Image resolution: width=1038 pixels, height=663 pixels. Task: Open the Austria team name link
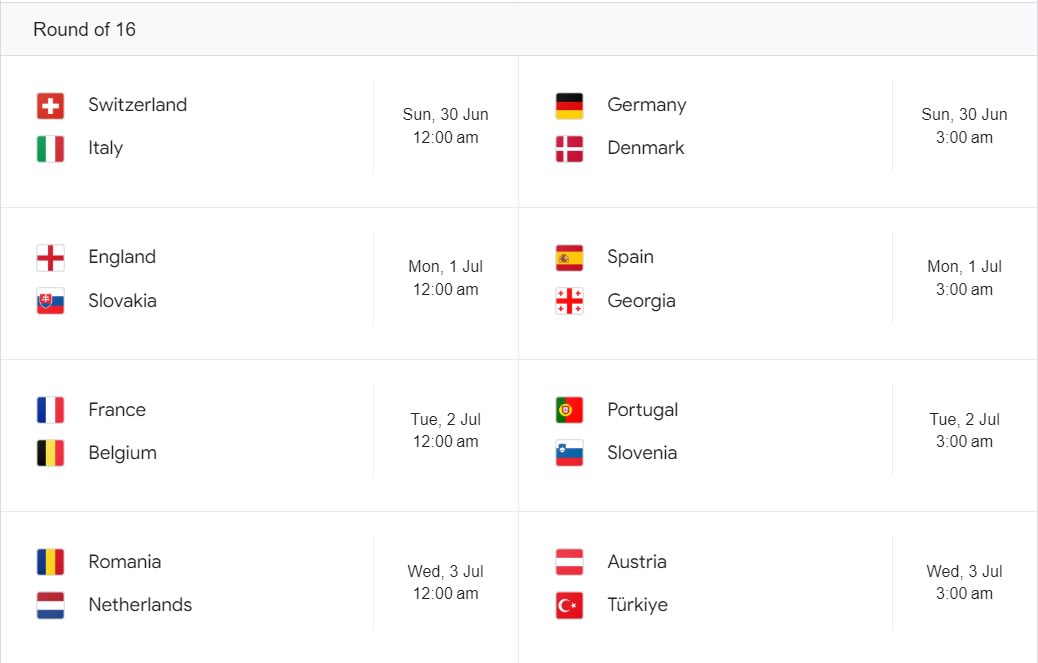pos(637,562)
